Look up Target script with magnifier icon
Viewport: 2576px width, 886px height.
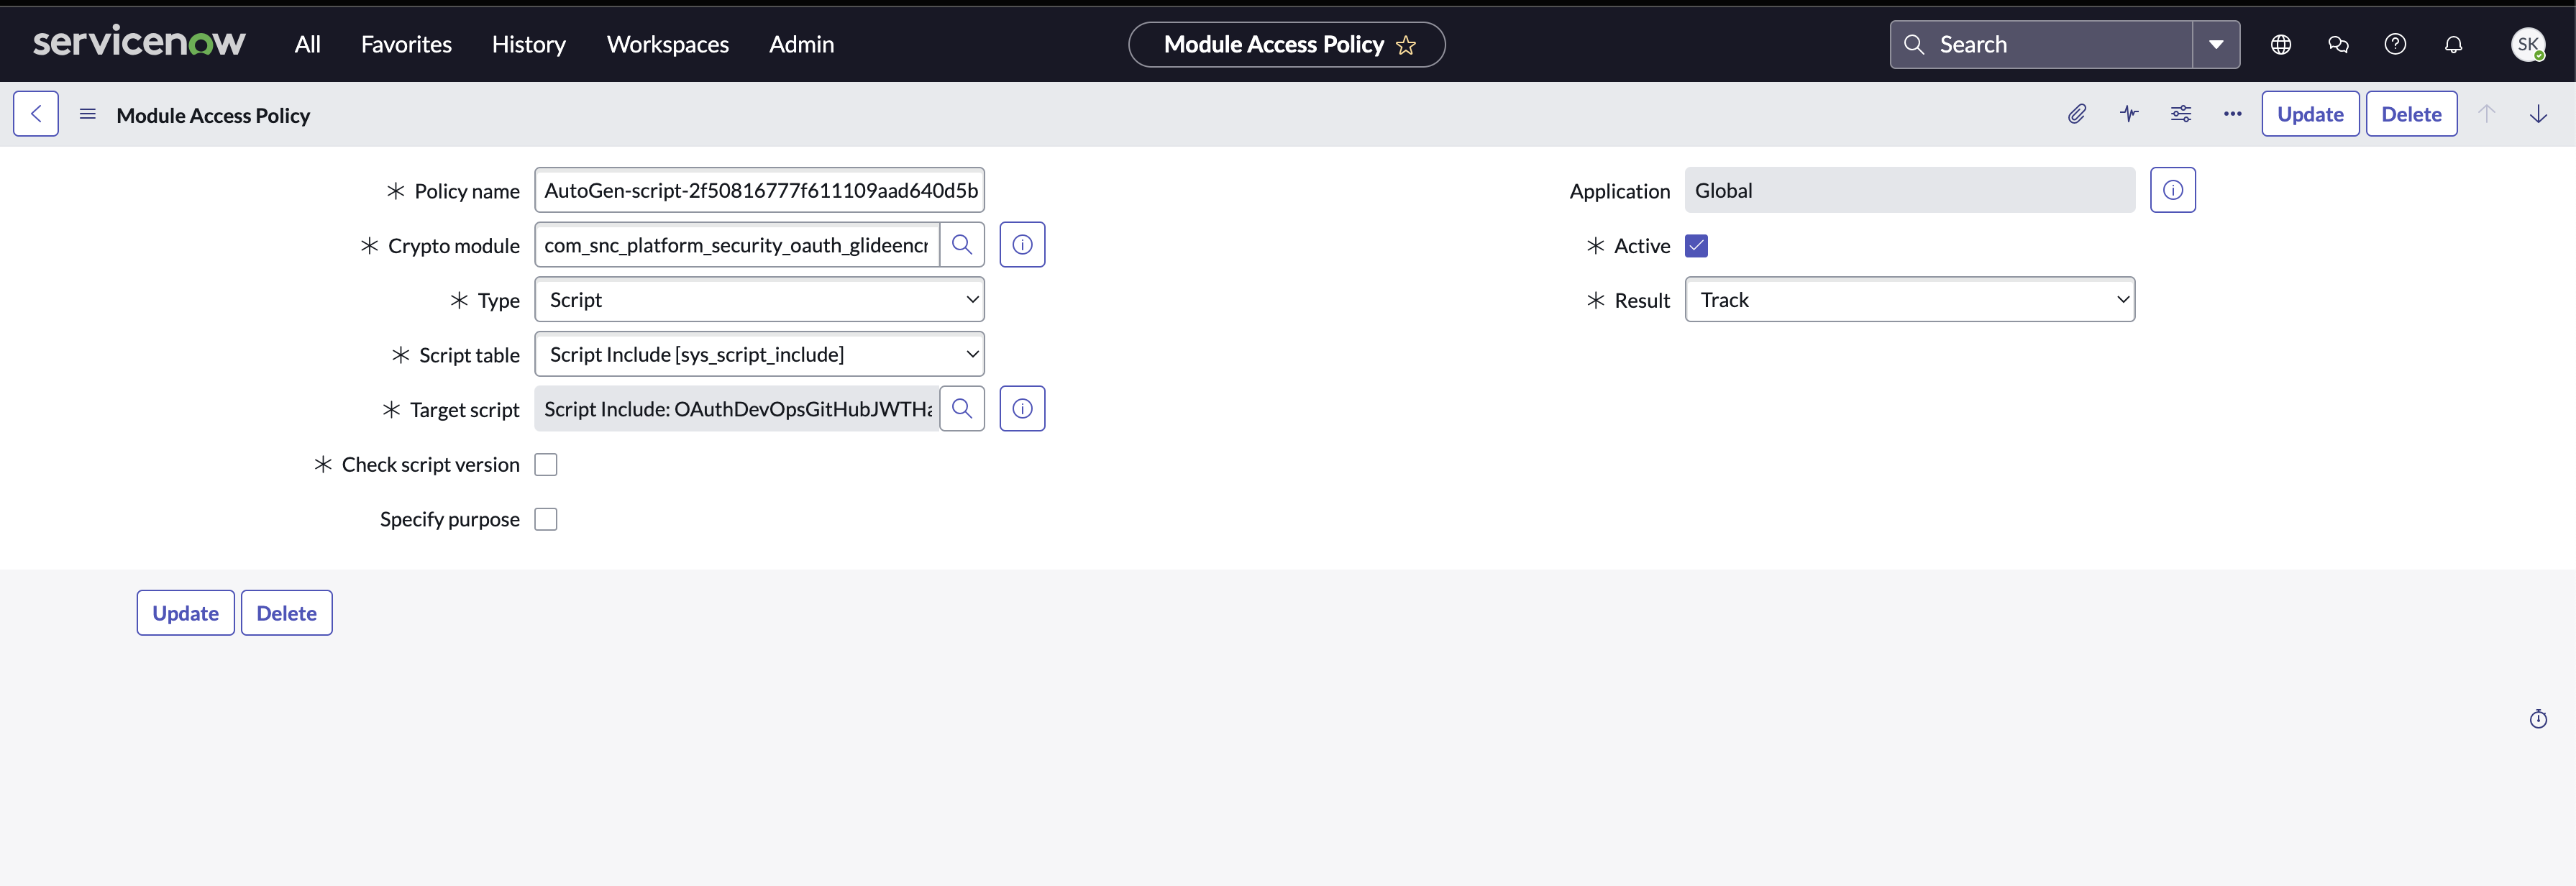click(x=962, y=409)
